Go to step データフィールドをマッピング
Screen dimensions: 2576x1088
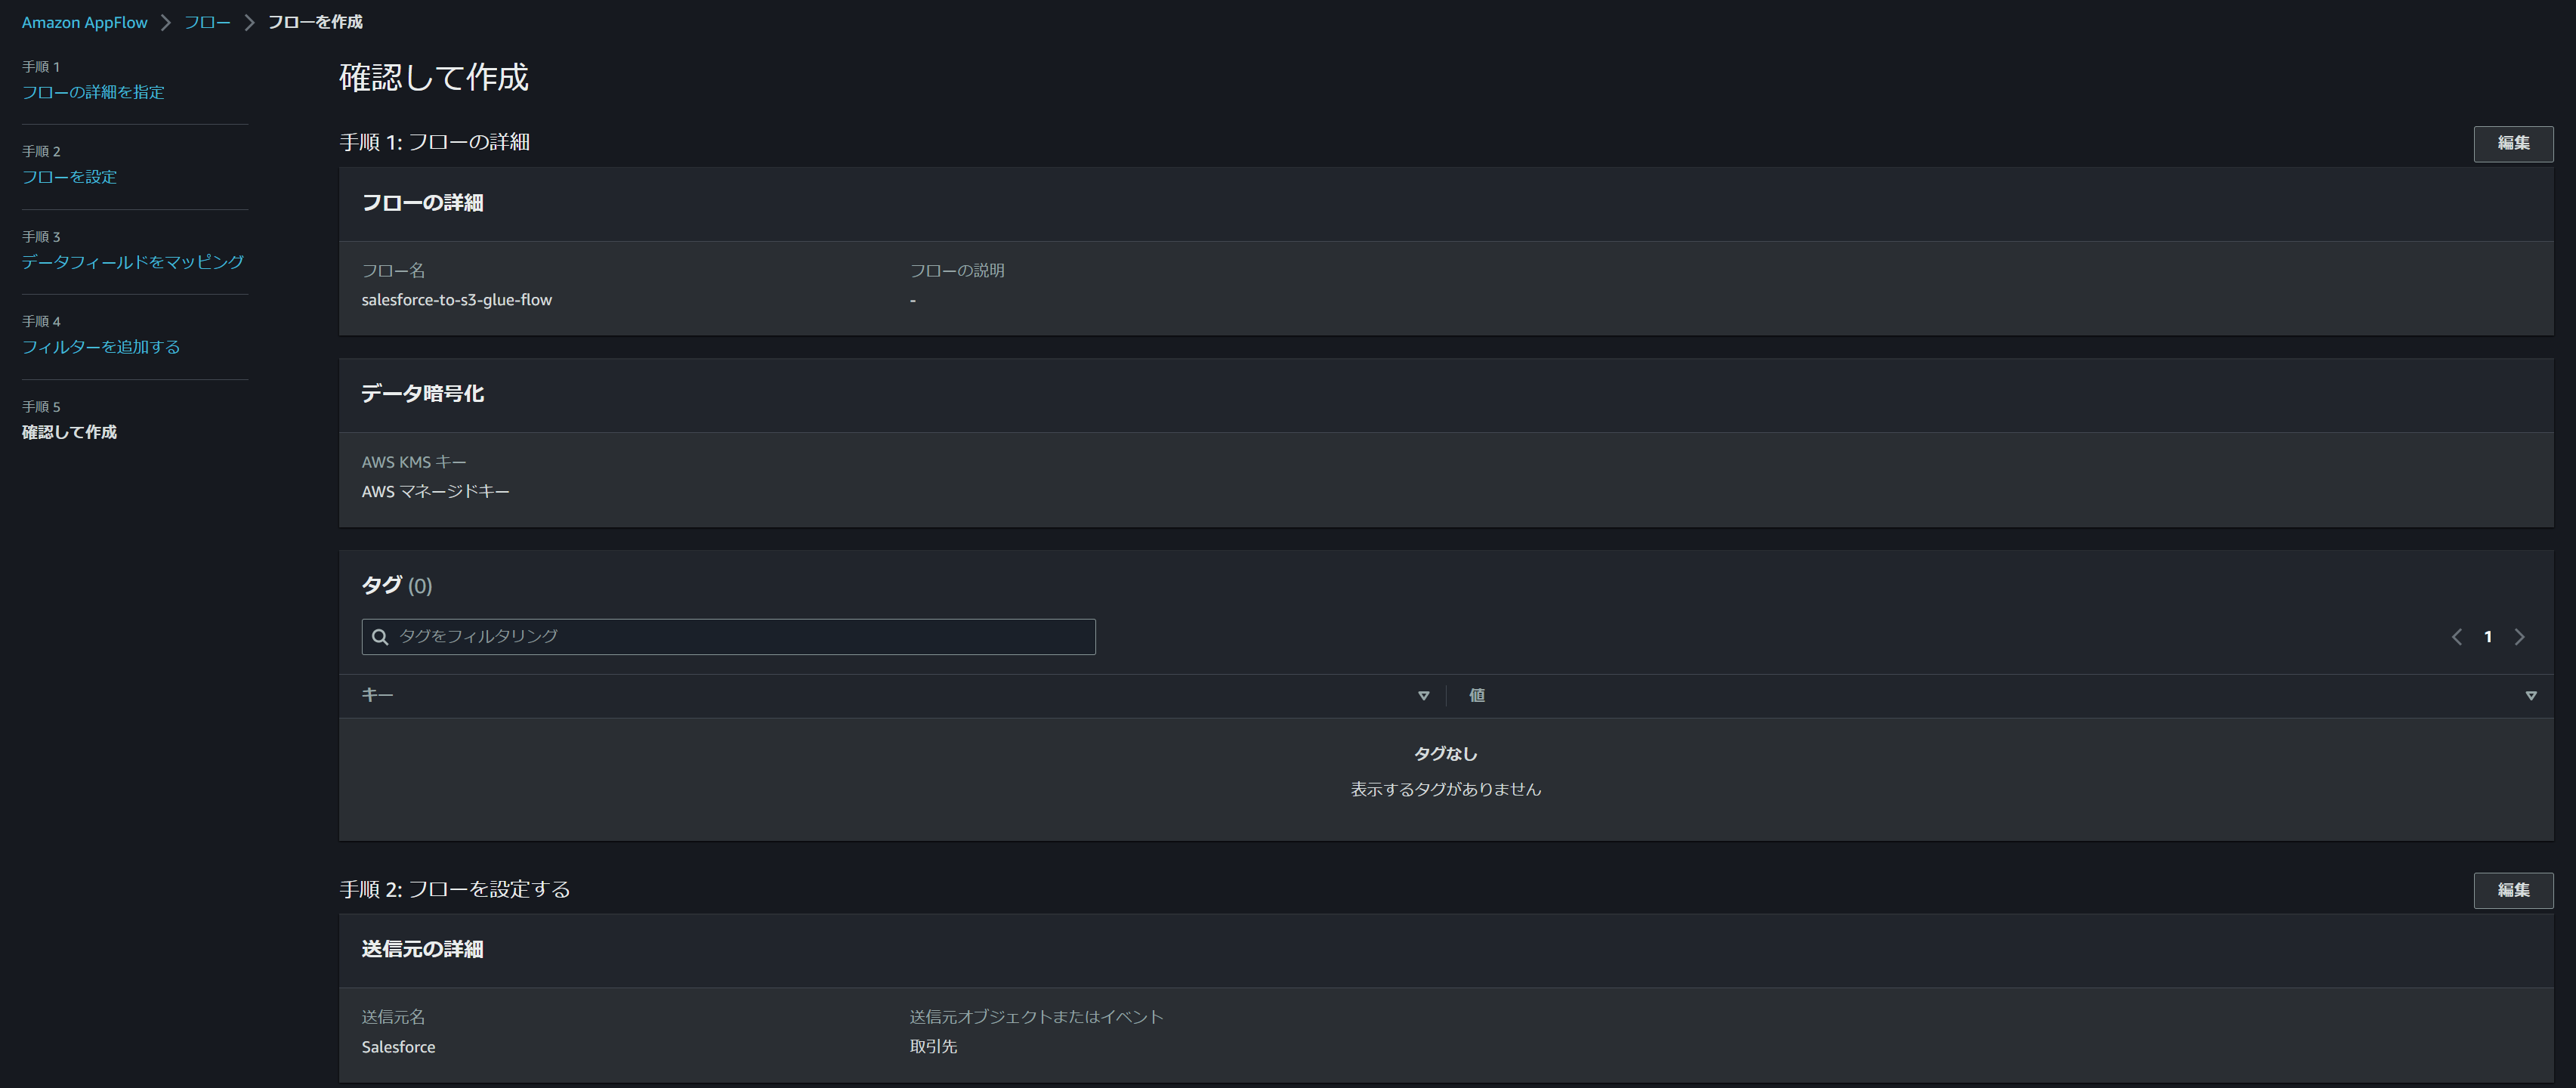coord(132,262)
